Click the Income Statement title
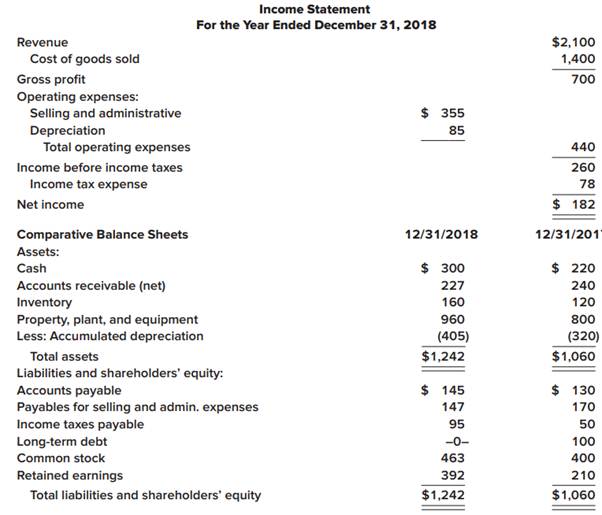602x515 pixels. click(313, 8)
